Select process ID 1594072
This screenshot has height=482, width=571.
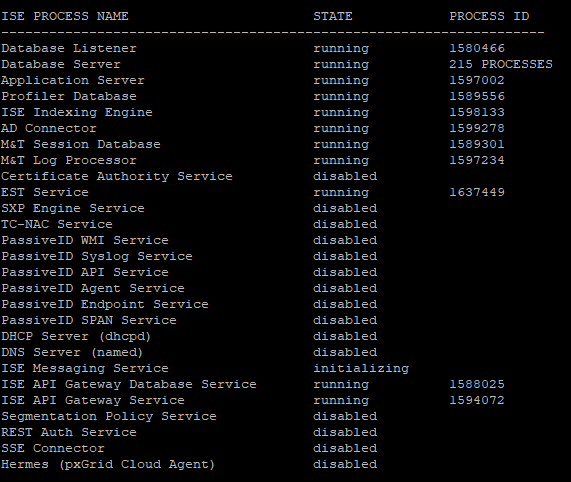pyautogui.click(x=477, y=401)
